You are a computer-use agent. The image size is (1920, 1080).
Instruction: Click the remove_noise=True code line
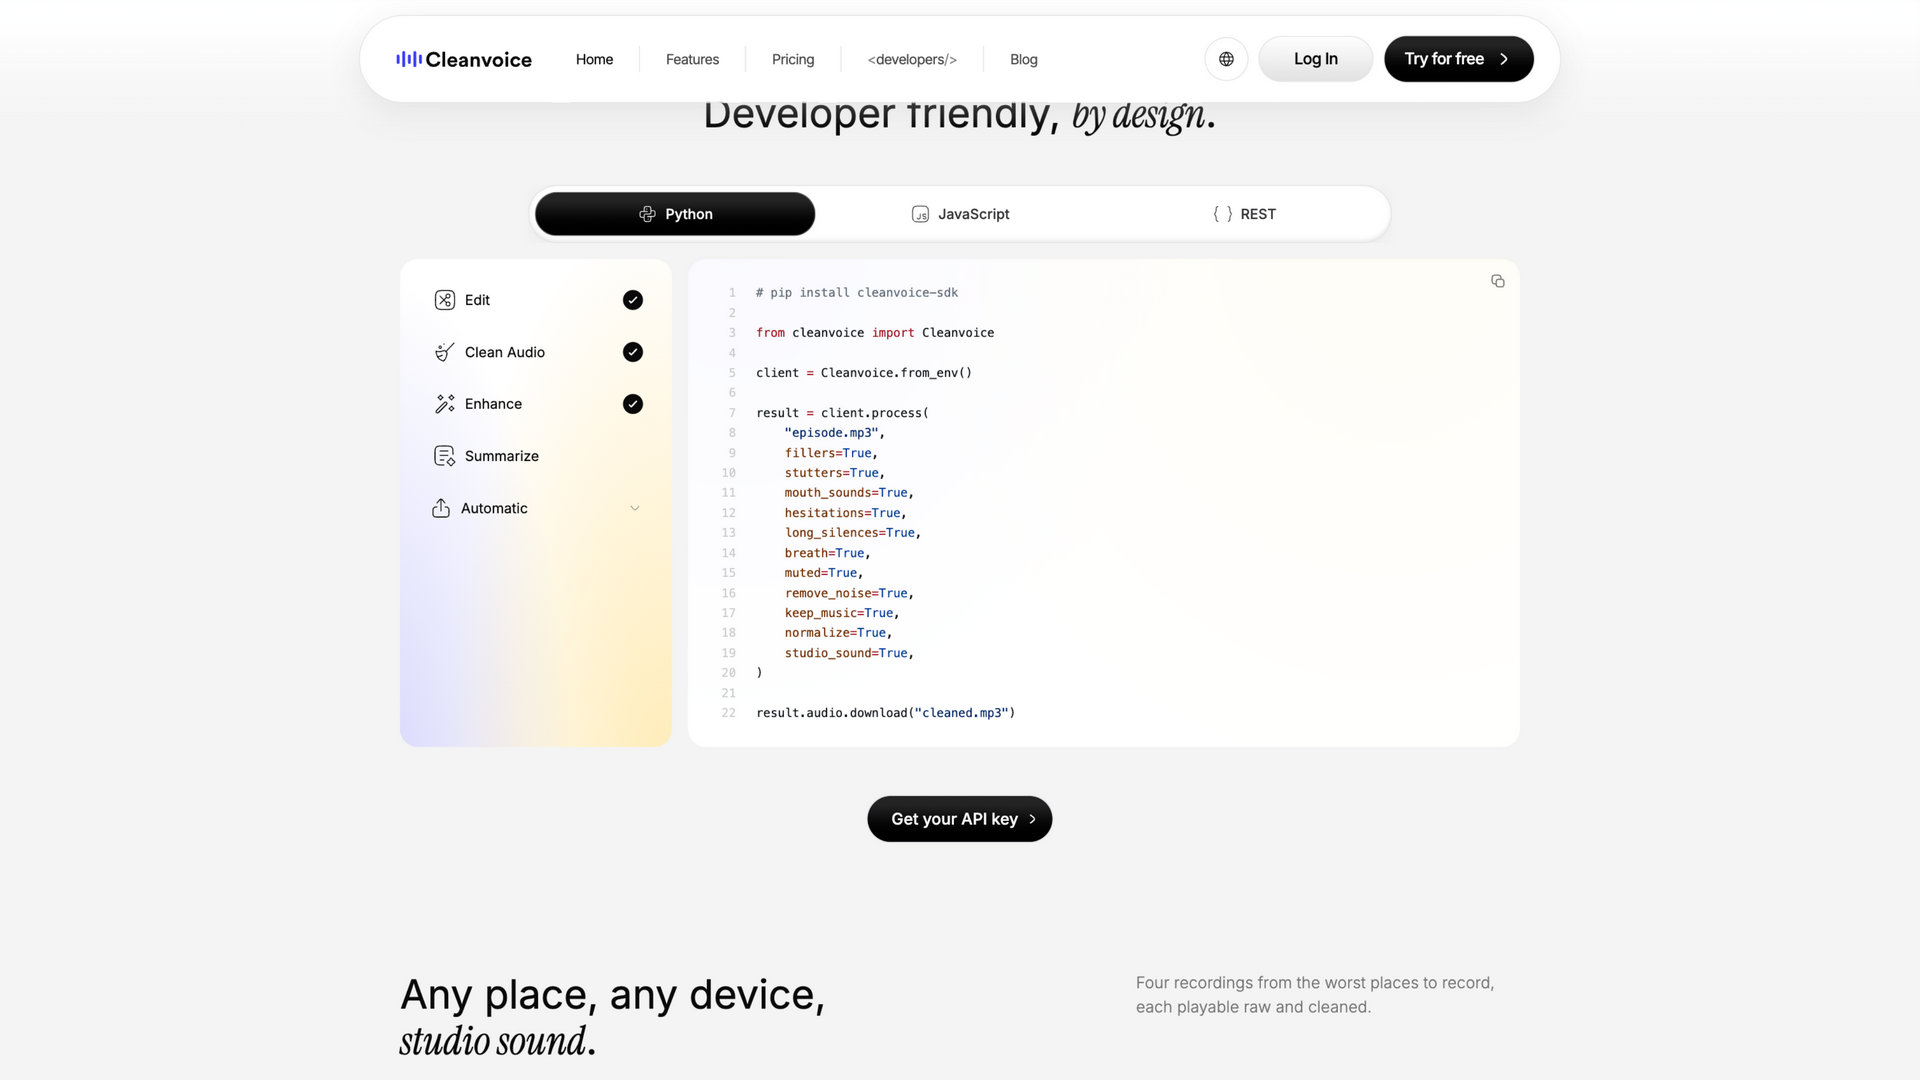(849, 593)
